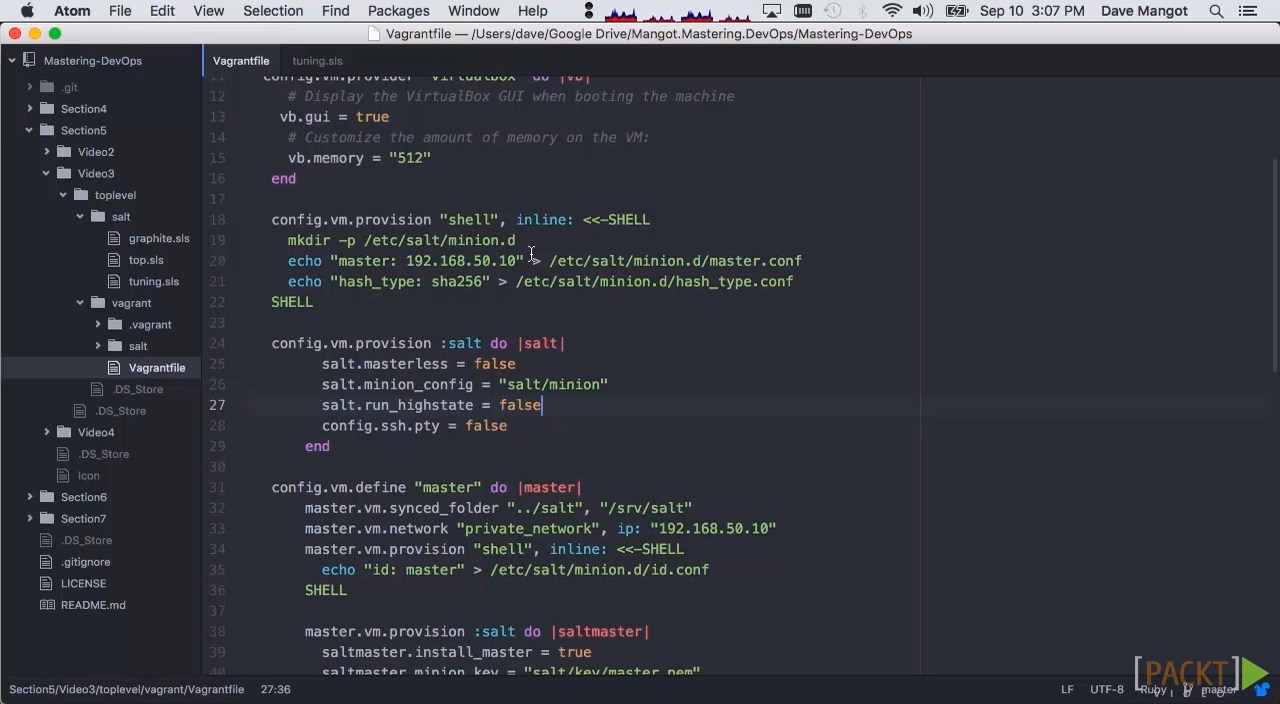Open graphite.sls in the tree
This screenshot has height=704, width=1280.
[x=159, y=238]
